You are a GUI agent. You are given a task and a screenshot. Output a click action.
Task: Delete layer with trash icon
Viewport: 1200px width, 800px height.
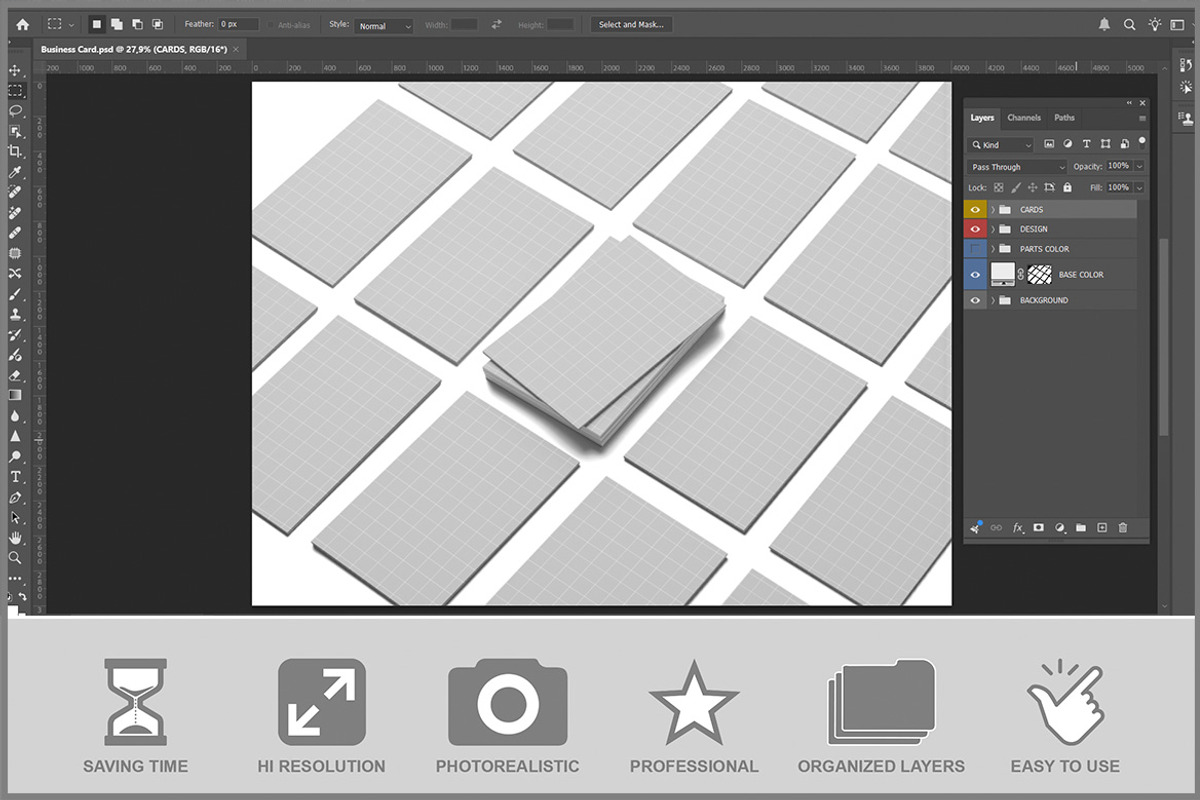[x=1123, y=528]
